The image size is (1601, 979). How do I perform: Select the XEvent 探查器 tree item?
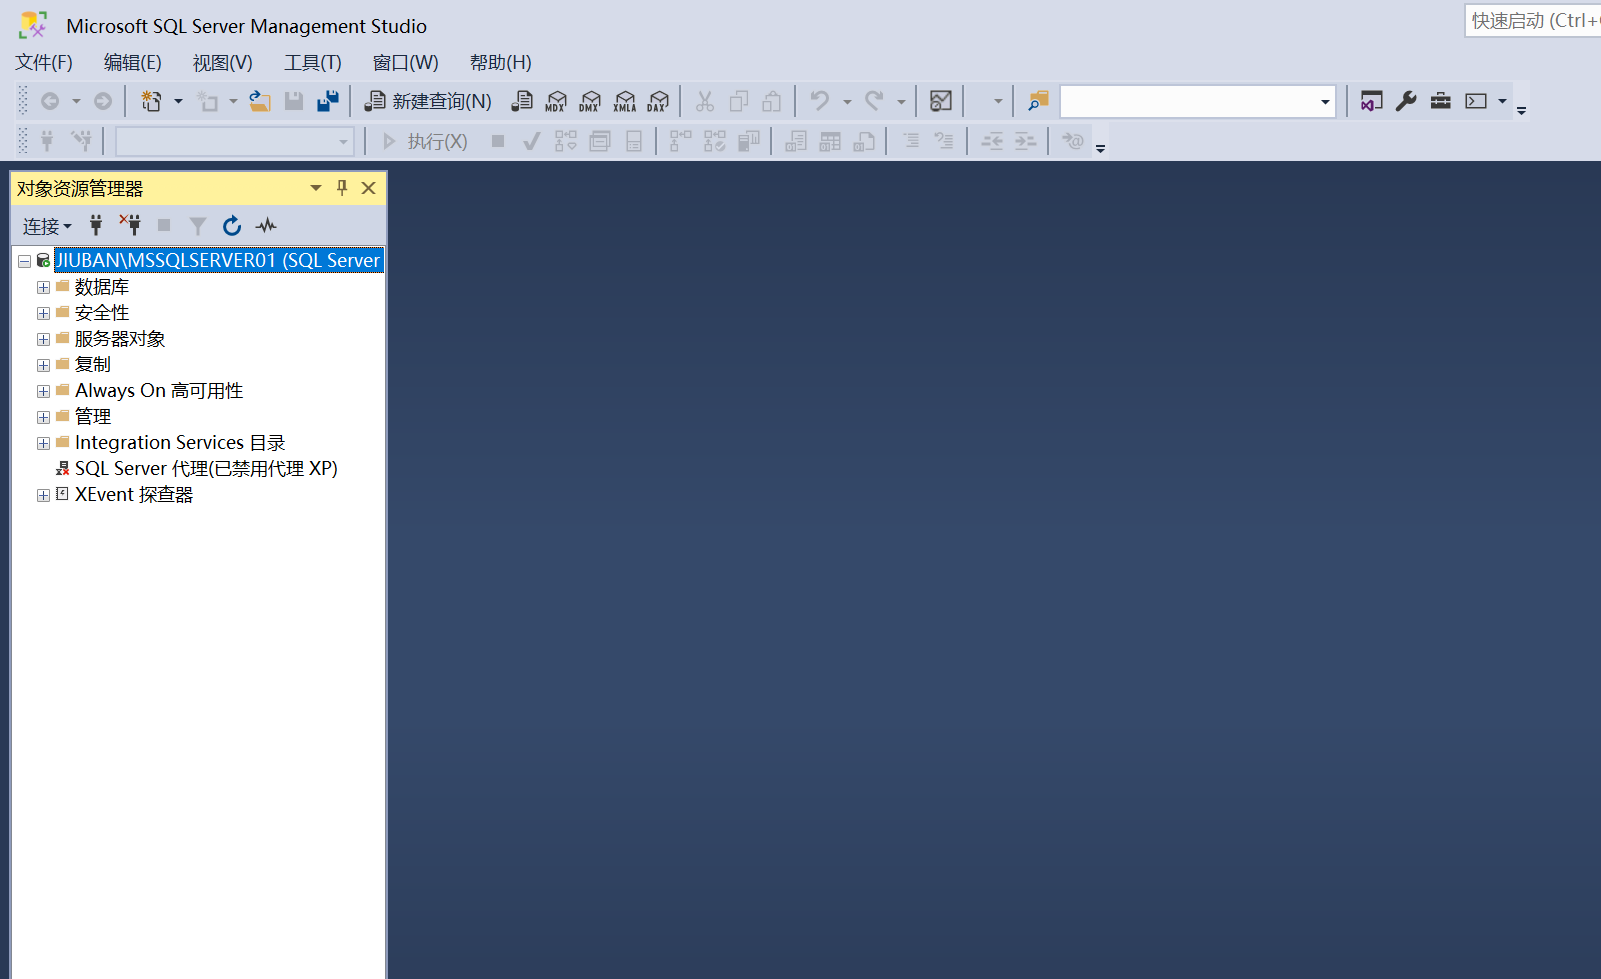coord(134,495)
